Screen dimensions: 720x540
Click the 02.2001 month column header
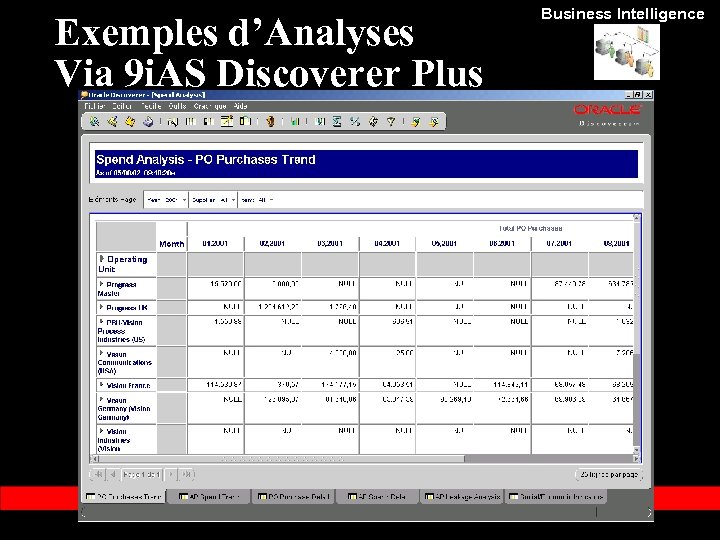[272, 243]
